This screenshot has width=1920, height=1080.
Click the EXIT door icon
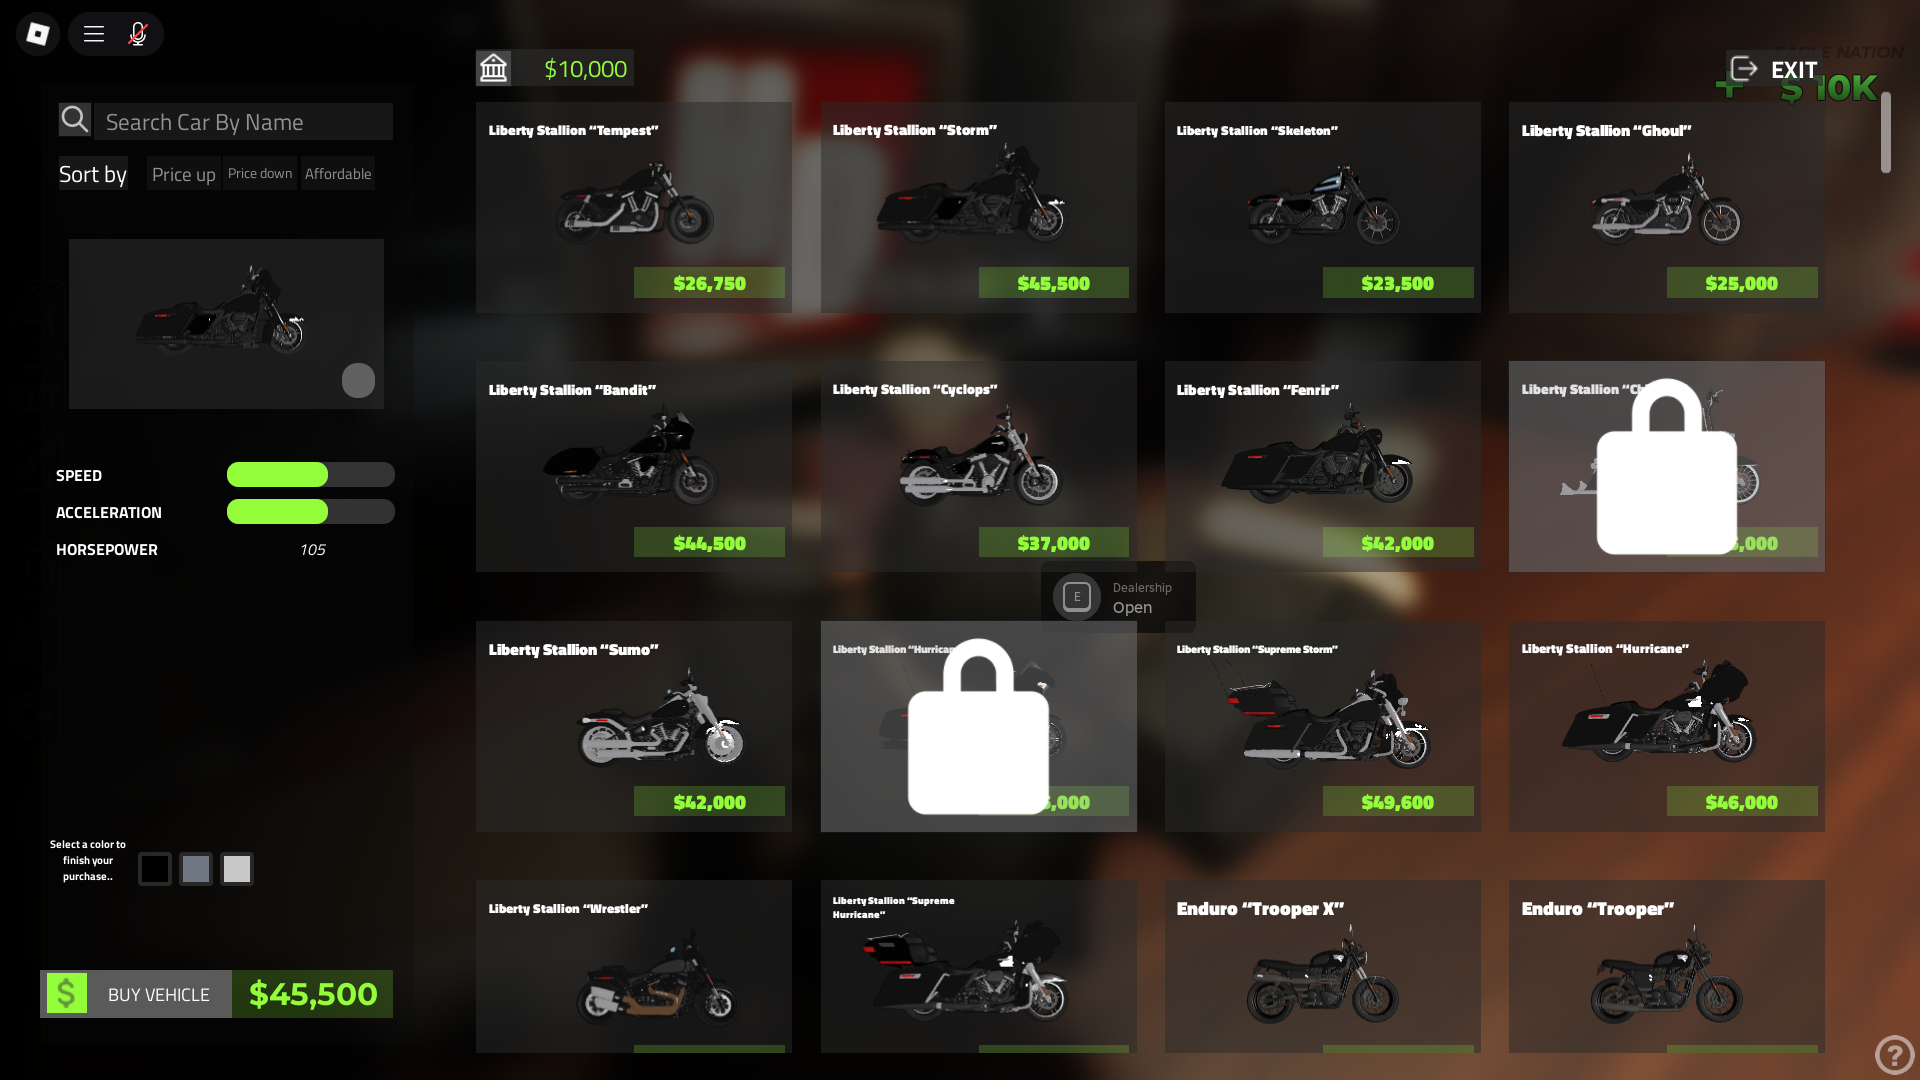click(1743, 69)
